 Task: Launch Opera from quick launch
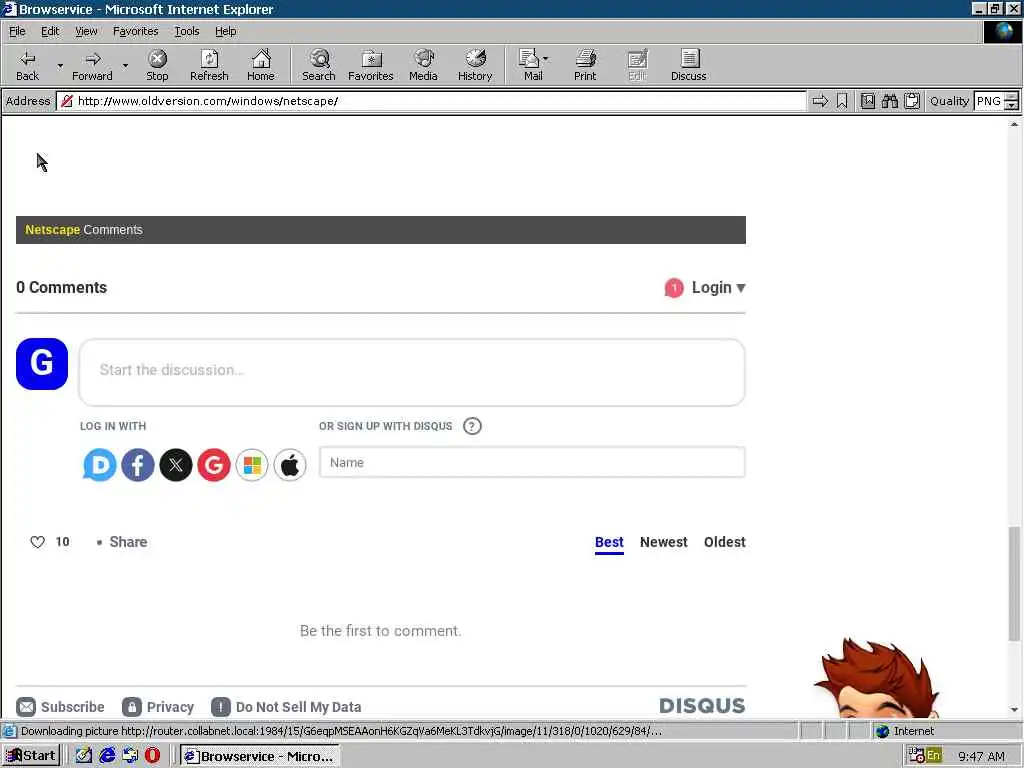tap(152, 756)
